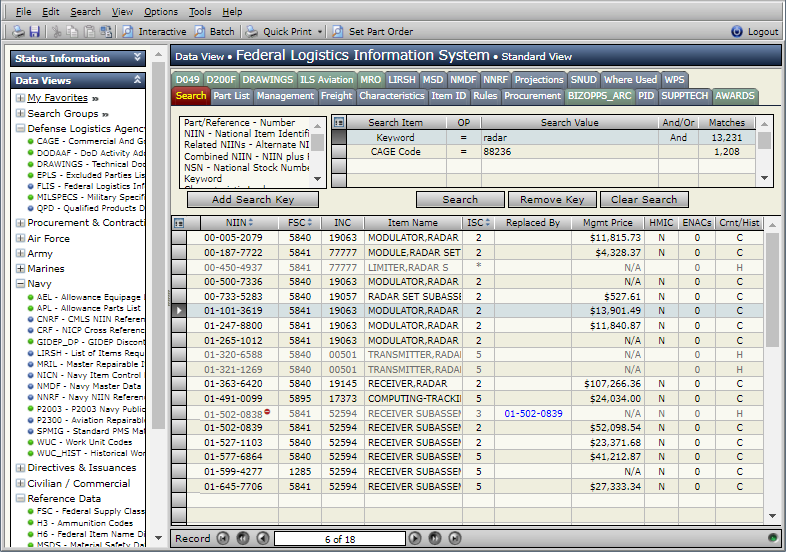Expand the Search Groups tree node

[20, 113]
